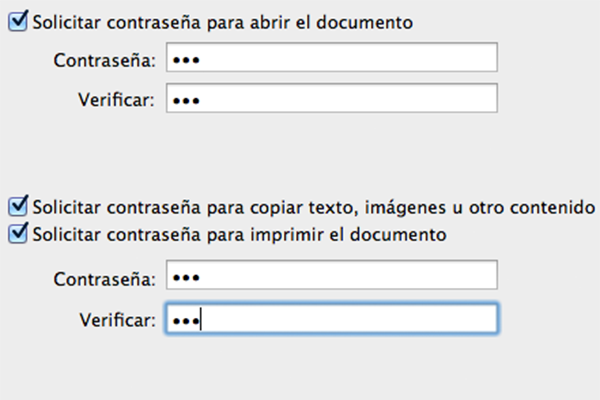Screen dimensions: 600x400
Task: Click the checkmark beside 'imprimir el documento'
Action: tap(18, 233)
